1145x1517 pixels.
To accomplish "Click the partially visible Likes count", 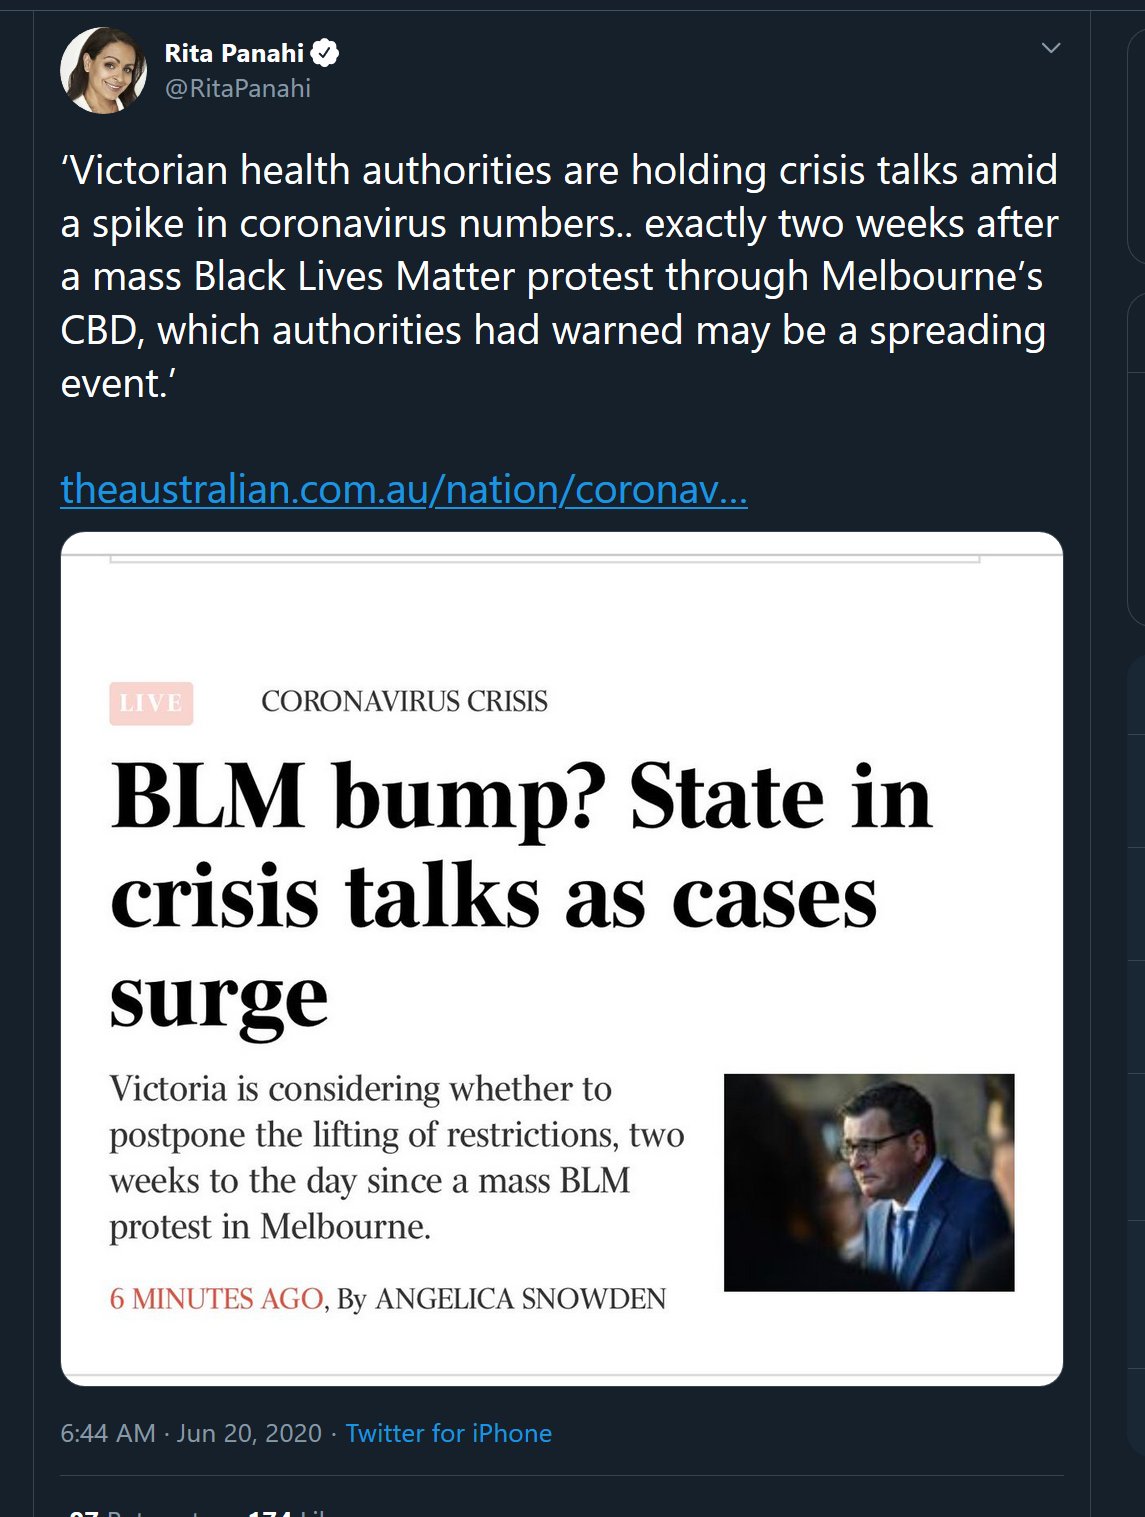I will (x=290, y=1512).
